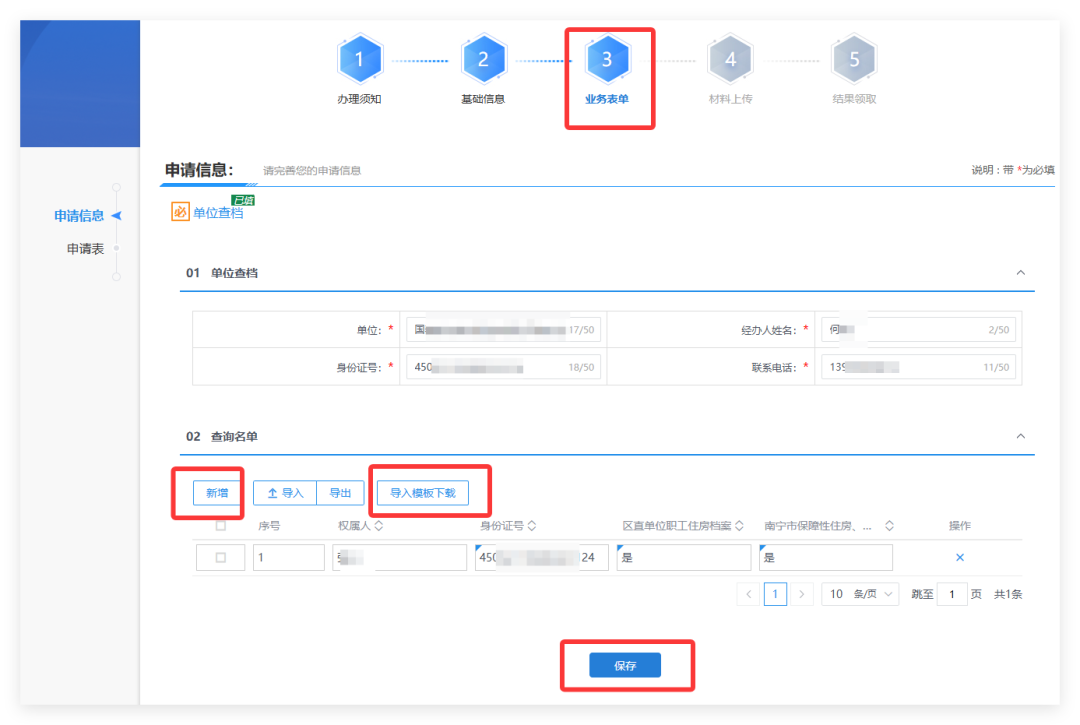Viewport: 1080px width, 725px height.
Task: Toggle the select-all header checkbox
Action: (x=221, y=526)
